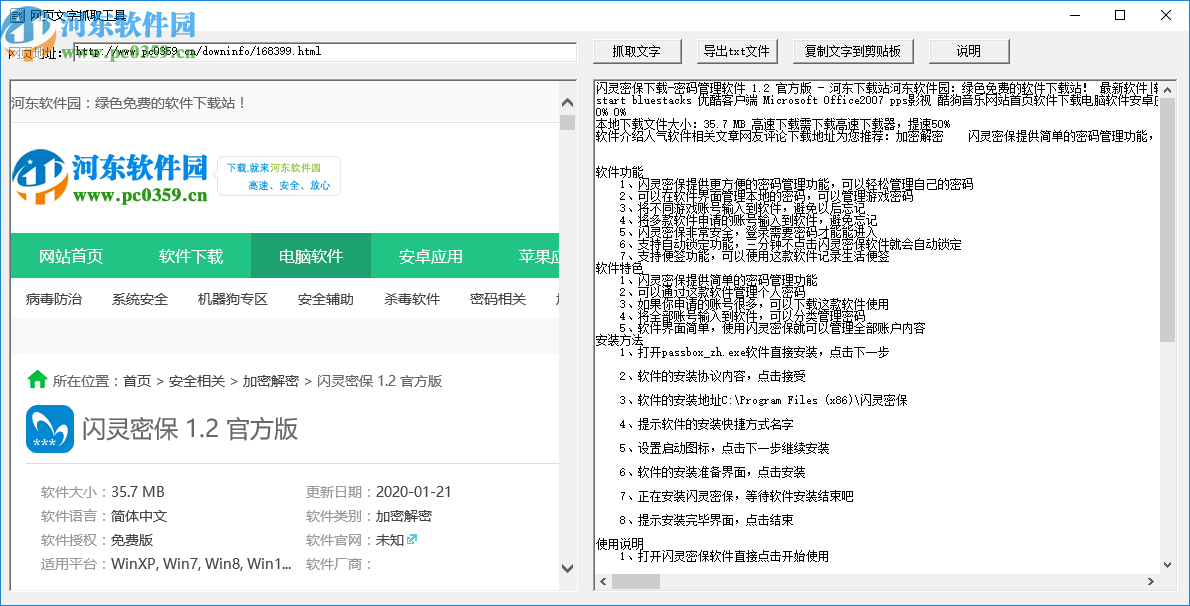Switch to the 软件下载 navigation tab
1190x606 pixels.
pyautogui.click(x=190, y=256)
